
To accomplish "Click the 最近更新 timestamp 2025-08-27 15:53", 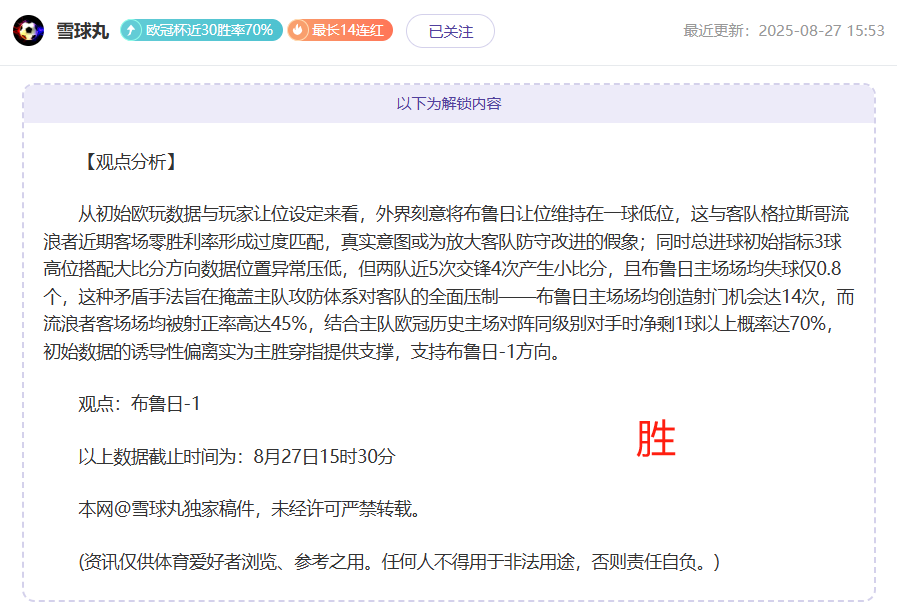I will pos(784,30).
